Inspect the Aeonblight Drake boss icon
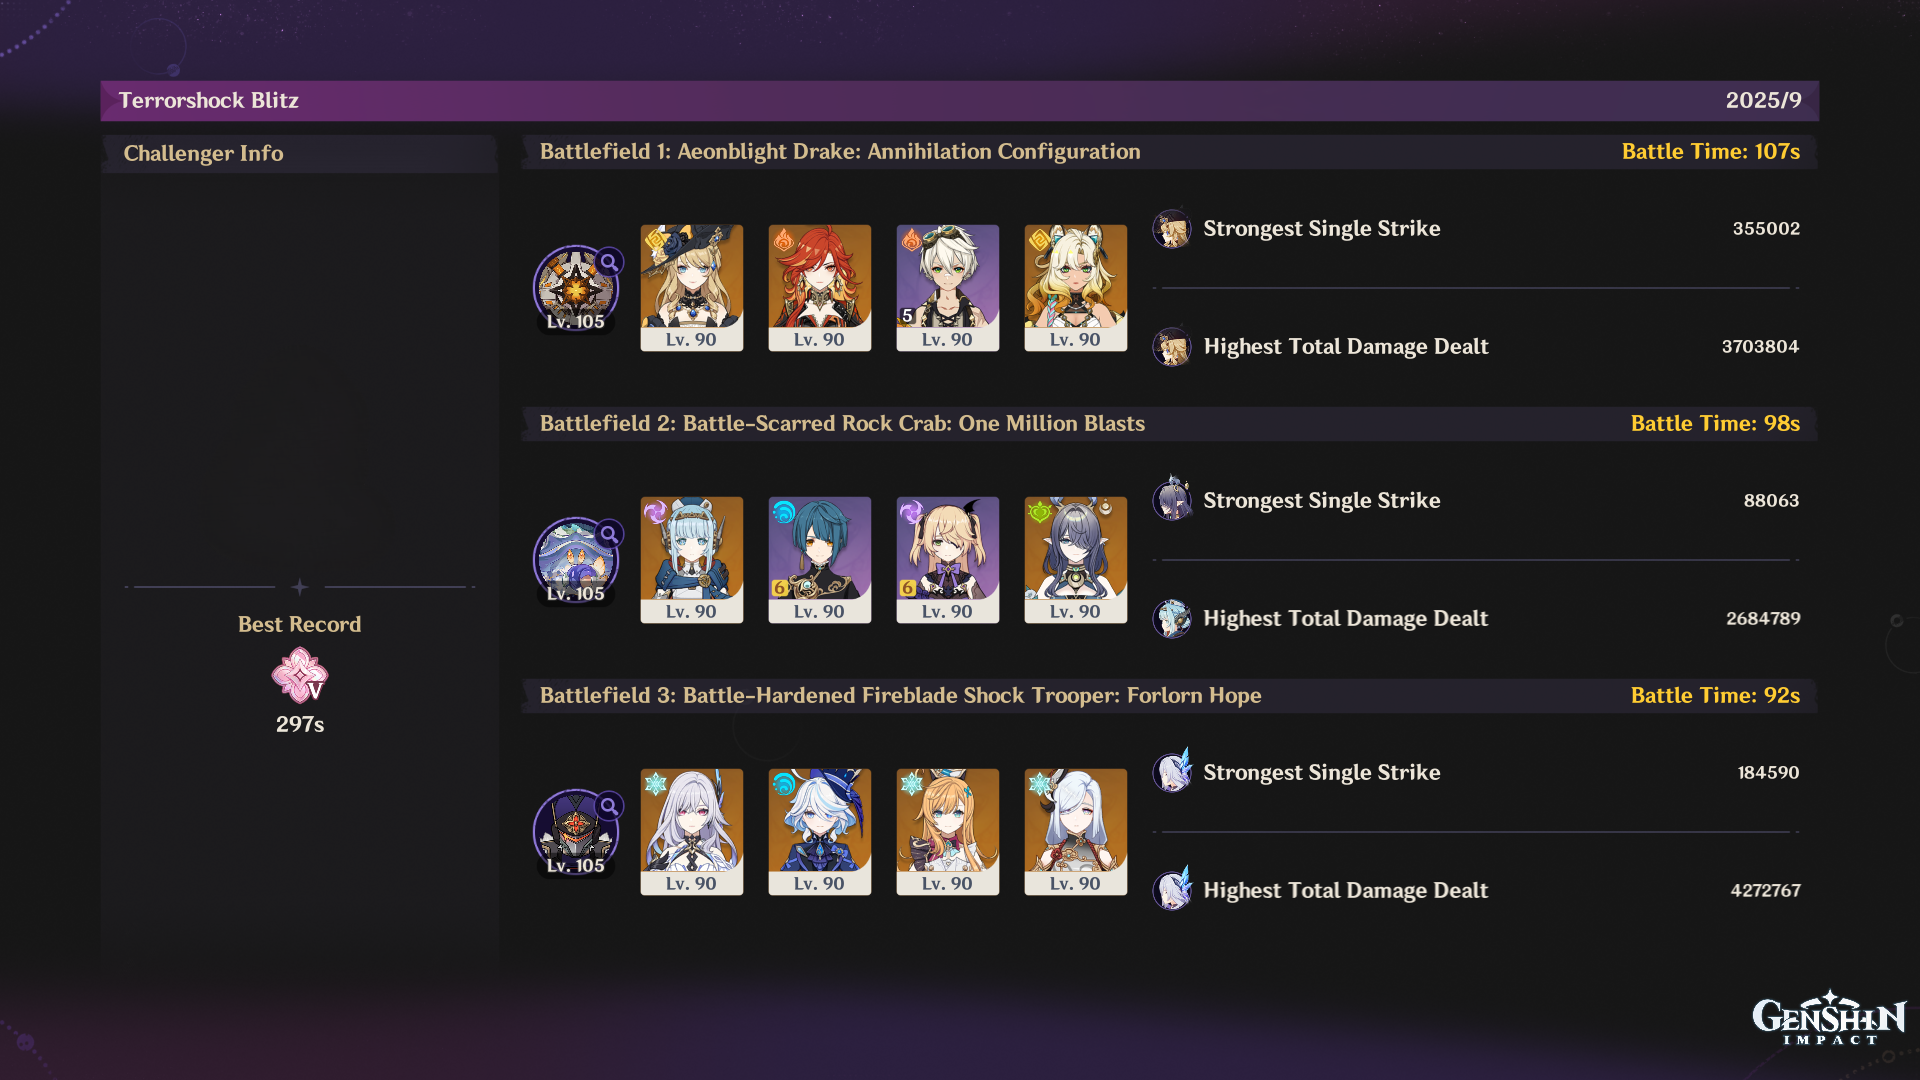Screen dimensions: 1920x1080 point(576,288)
